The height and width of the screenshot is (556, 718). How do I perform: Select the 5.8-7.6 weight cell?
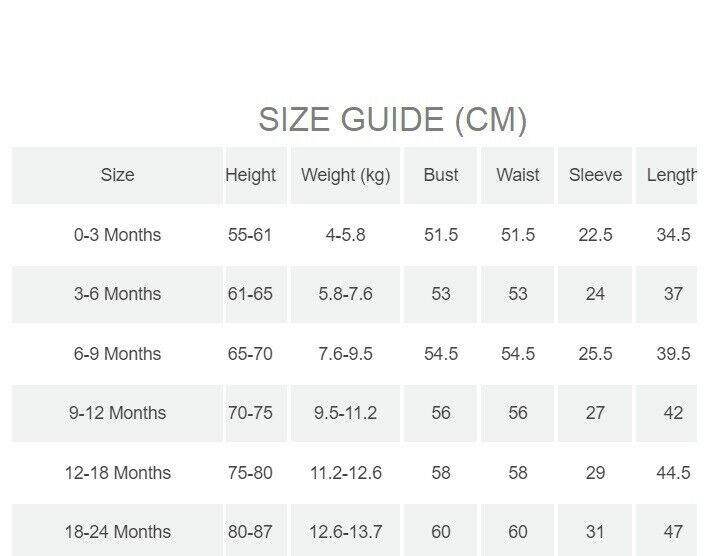coord(346,294)
